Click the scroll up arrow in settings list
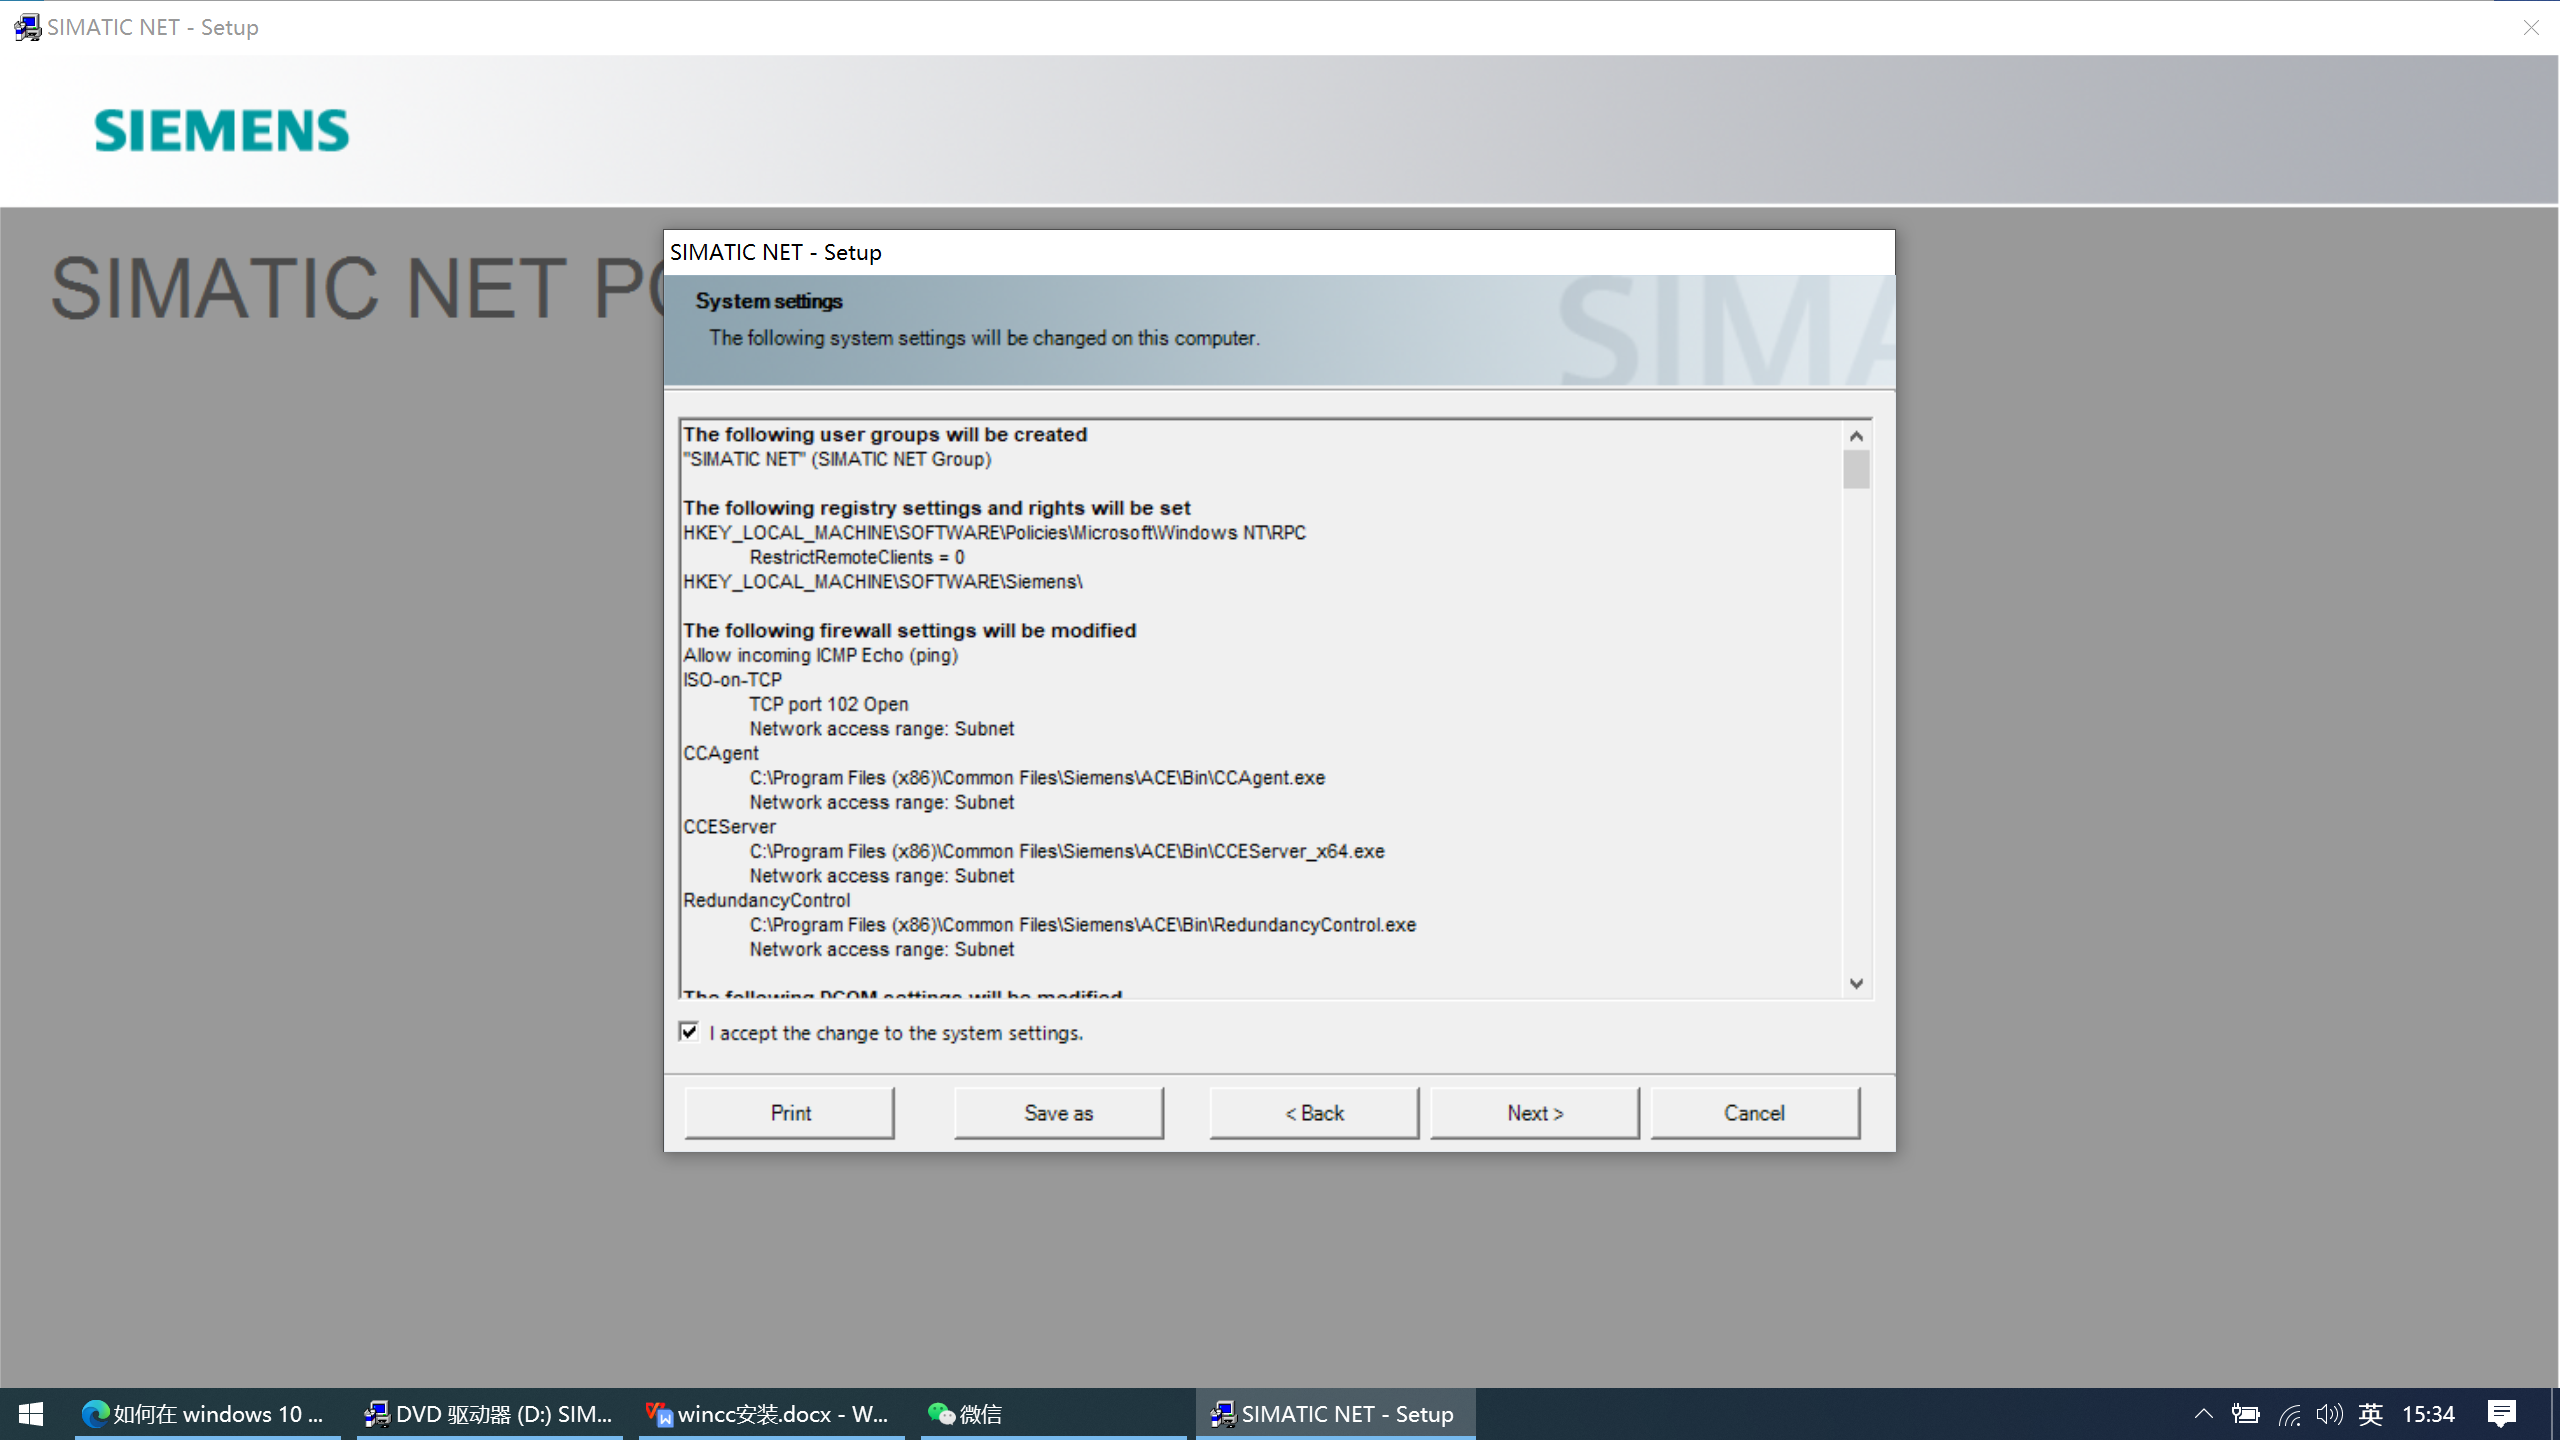The width and height of the screenshot is (2560, 1440). pos(1856,436)
